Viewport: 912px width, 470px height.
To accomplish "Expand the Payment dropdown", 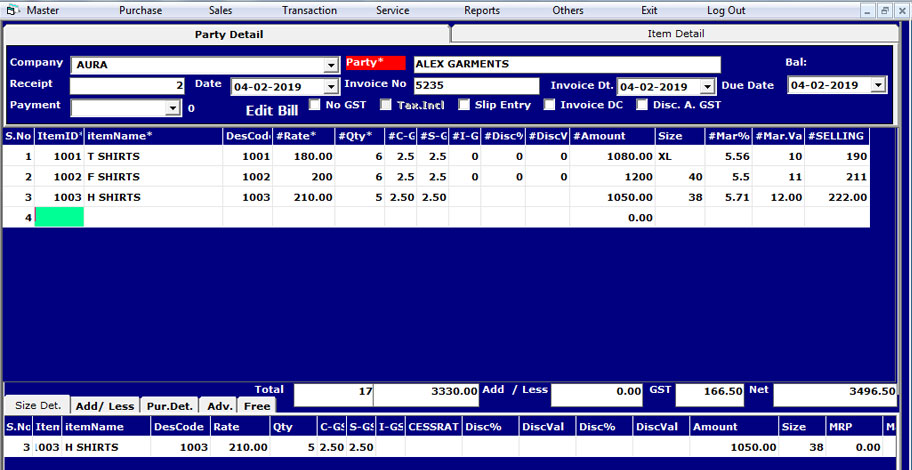I will click(172, 108).
